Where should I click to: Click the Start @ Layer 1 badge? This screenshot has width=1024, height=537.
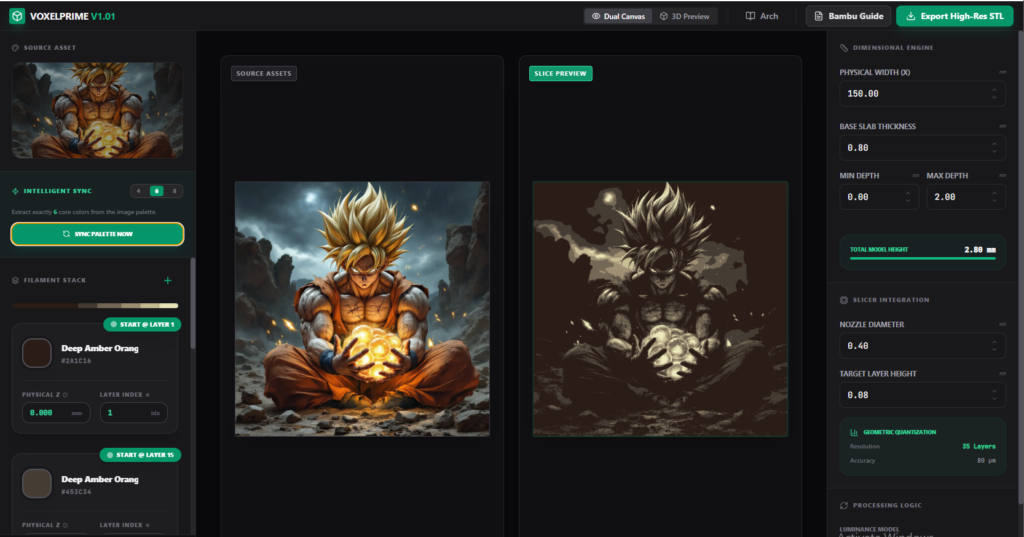click(142, 324)
